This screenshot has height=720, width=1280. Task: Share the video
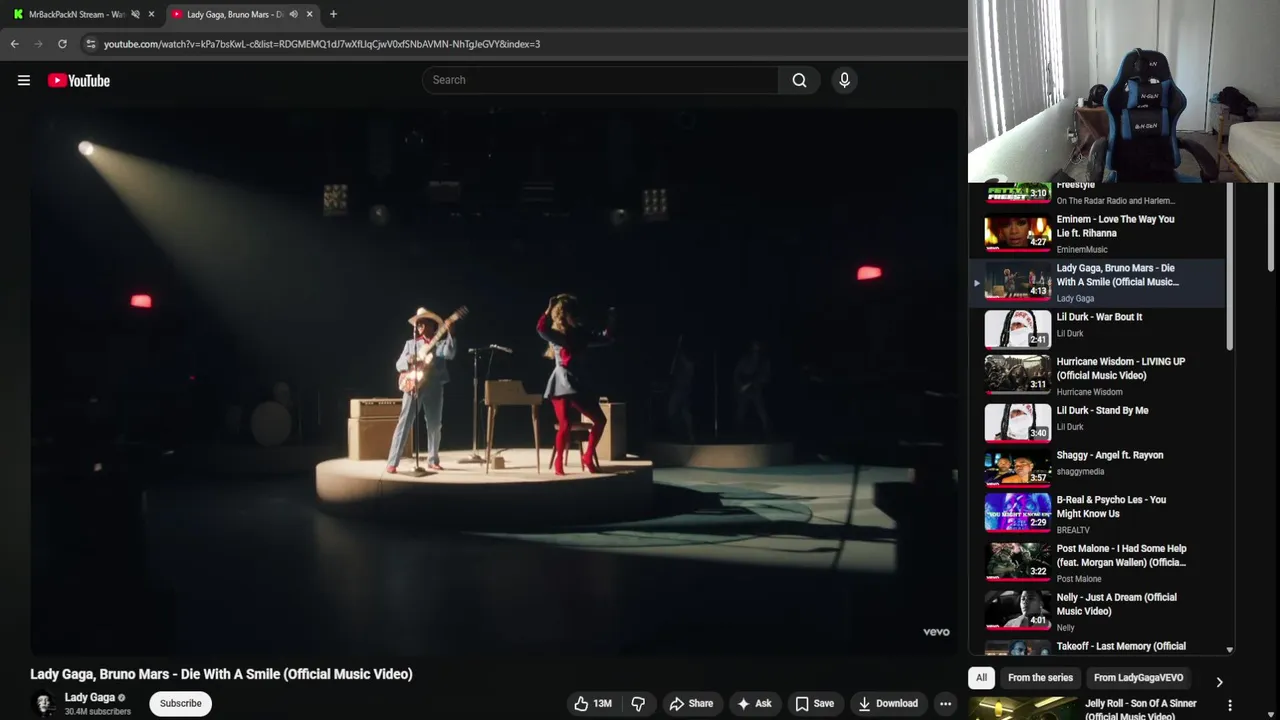[691, 704]
